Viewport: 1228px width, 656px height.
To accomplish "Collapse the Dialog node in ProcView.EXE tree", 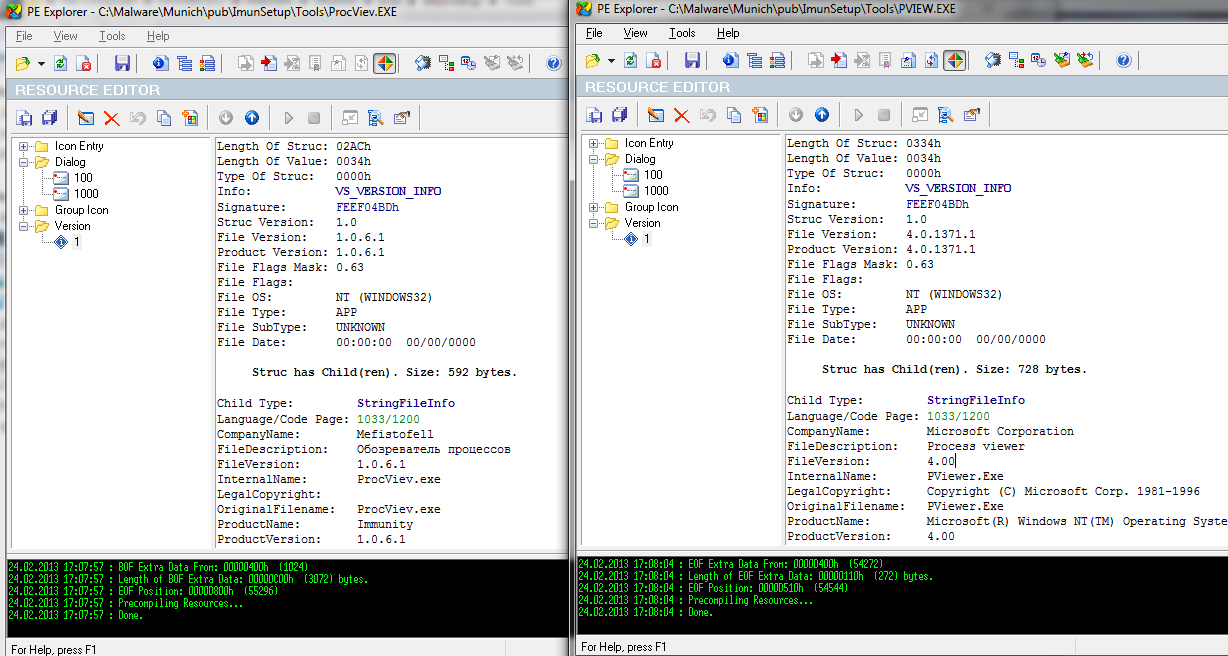I will (x=24, y=162).
